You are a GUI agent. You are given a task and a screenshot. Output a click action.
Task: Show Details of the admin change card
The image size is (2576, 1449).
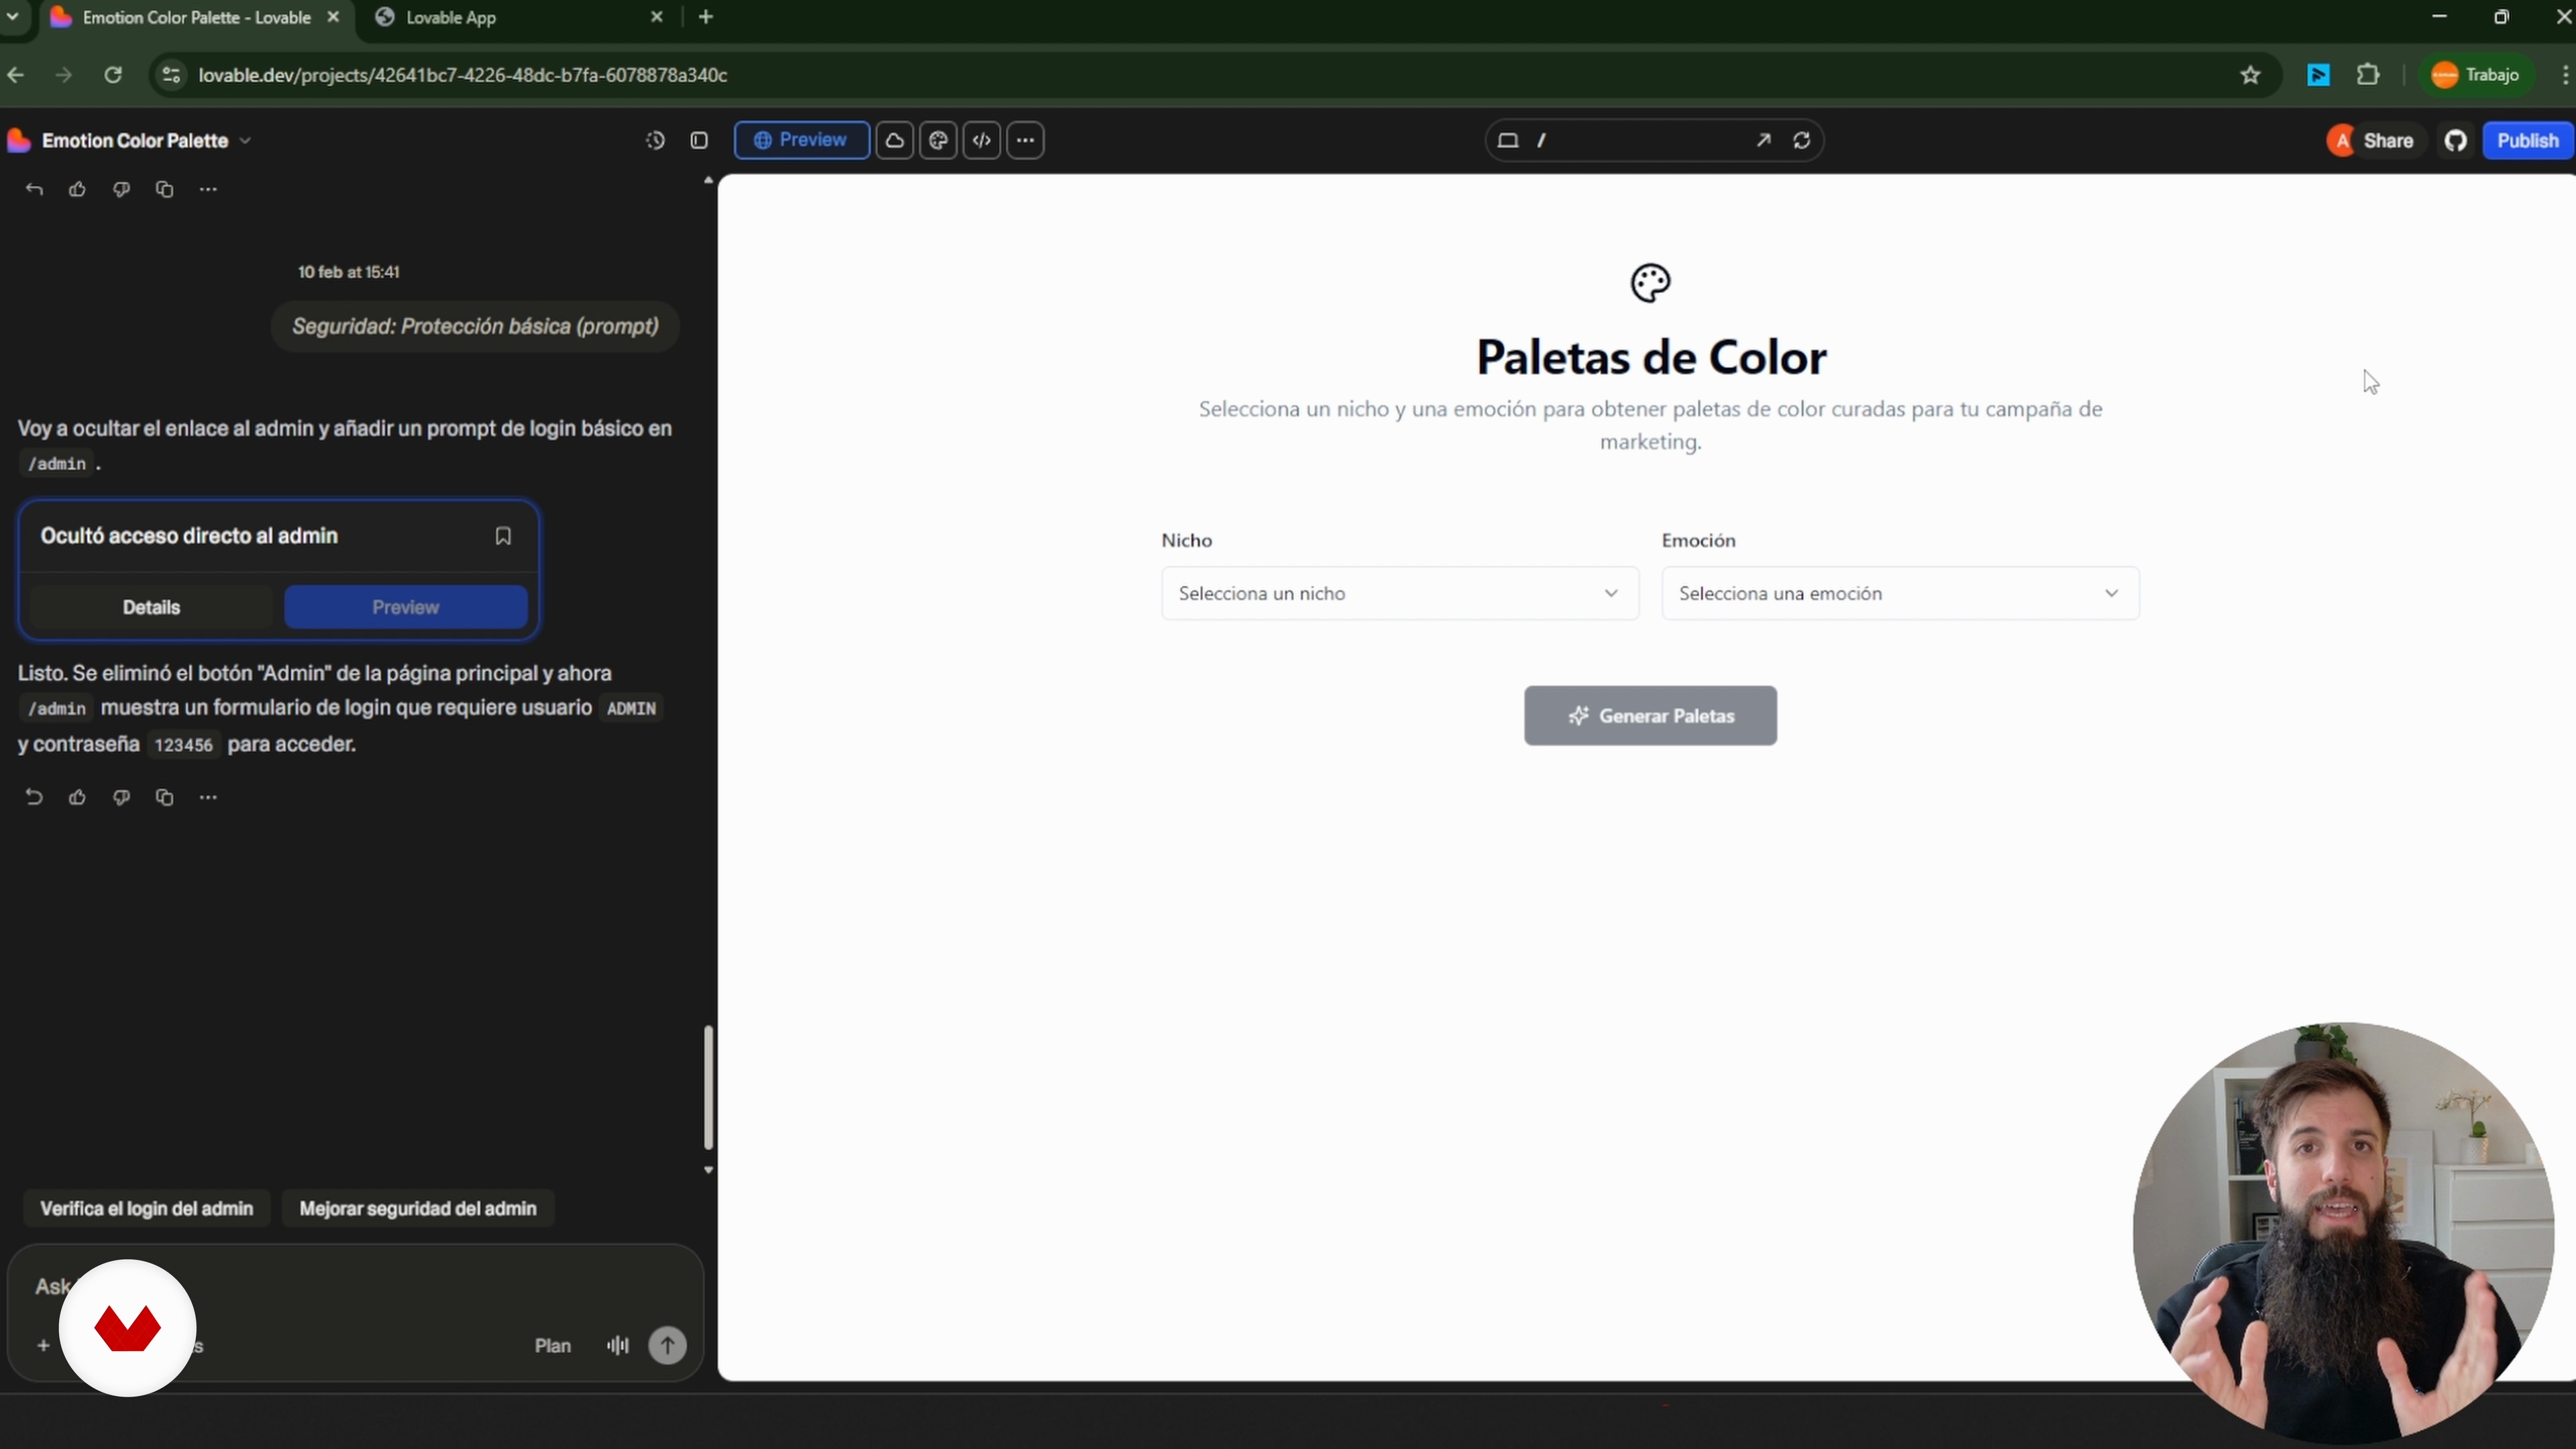pyautogui.click(x=151, y=607)
